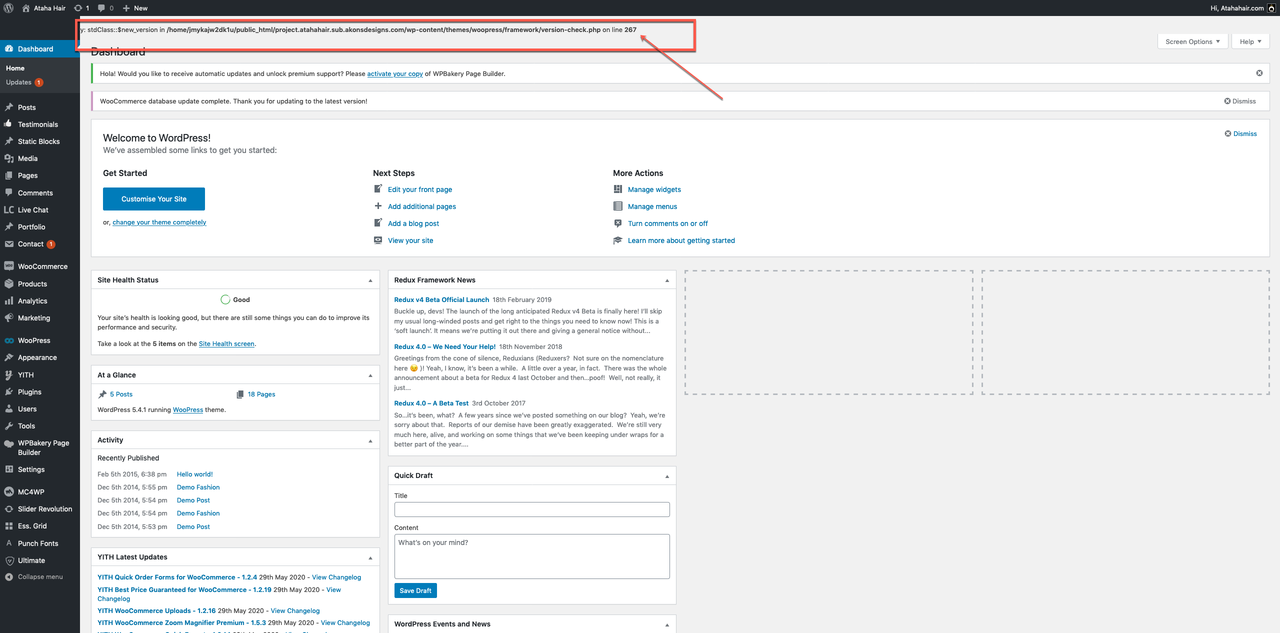This screenshot has height=633, width=1280.
Task: Open the Posts menu pin icon
Action: coord(9,107)
